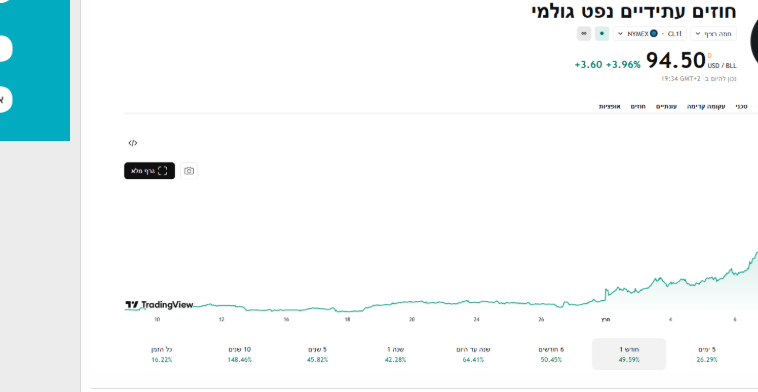Click the NYMEX exchange globe icon
Image resolution: width=758 pixels, height=392 pixels.
coord(654,33)
